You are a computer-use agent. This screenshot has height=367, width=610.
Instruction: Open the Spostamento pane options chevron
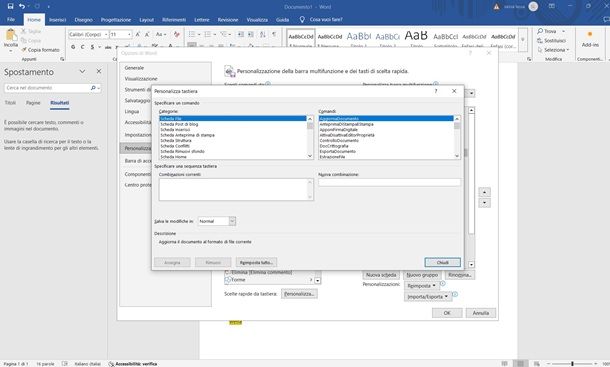[x=82, y=72]
